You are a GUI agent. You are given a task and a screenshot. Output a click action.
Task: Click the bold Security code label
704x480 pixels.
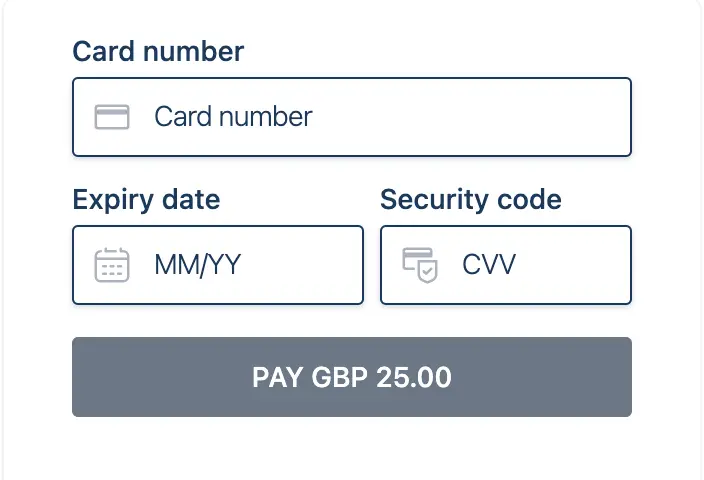[471, 200]
